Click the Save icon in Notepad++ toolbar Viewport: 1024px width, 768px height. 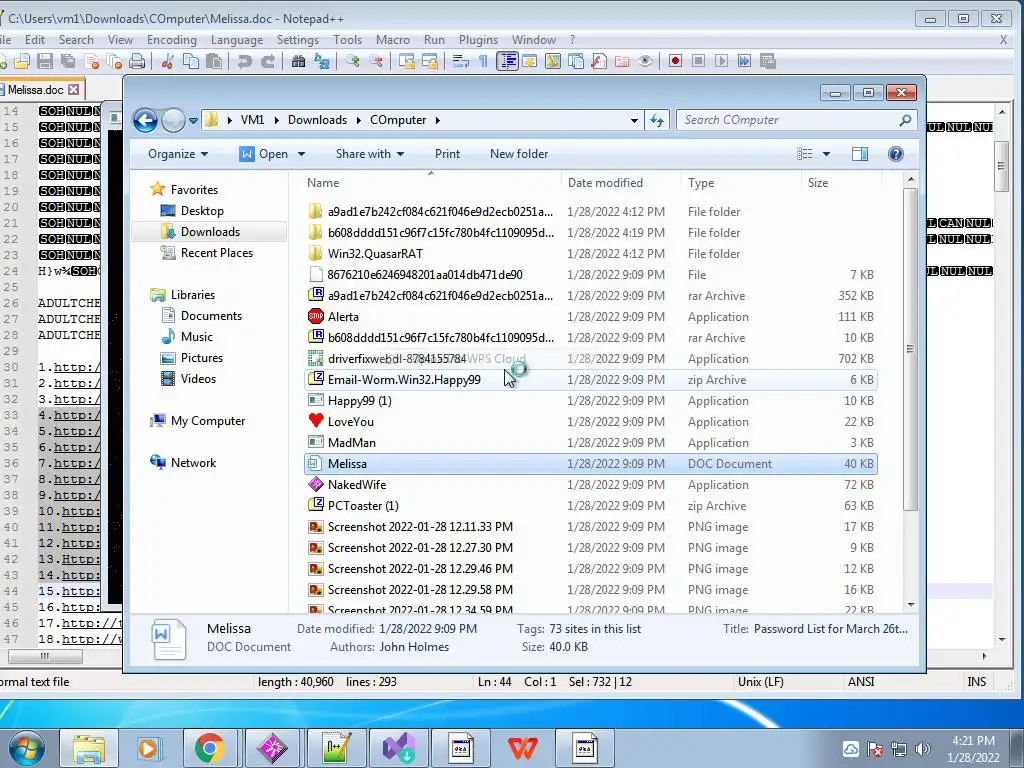click(x=45, y=61)
